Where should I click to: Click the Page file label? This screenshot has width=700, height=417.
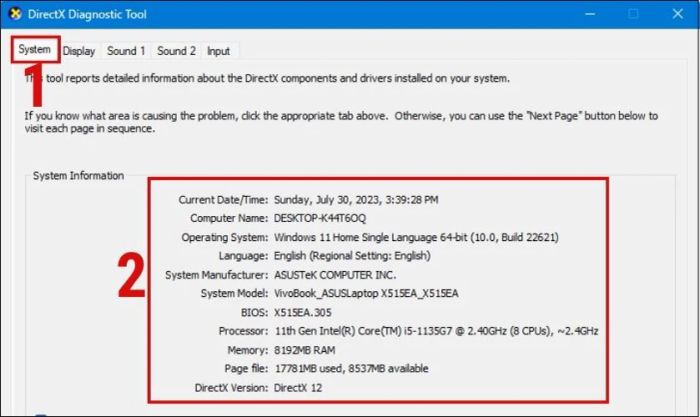pyautogui.click(x=246, y=368)
